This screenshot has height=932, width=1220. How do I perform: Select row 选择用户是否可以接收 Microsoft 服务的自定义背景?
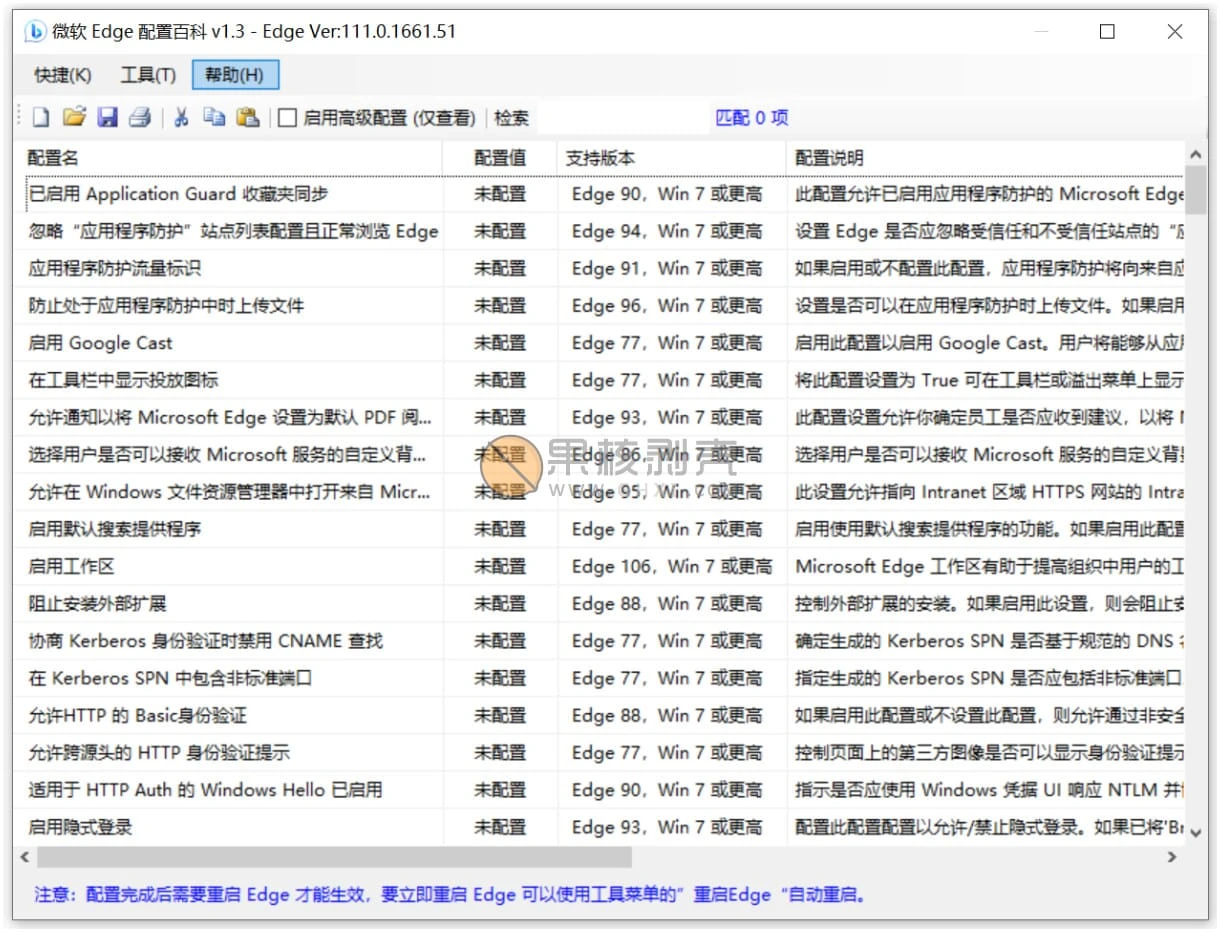point(599,455)
